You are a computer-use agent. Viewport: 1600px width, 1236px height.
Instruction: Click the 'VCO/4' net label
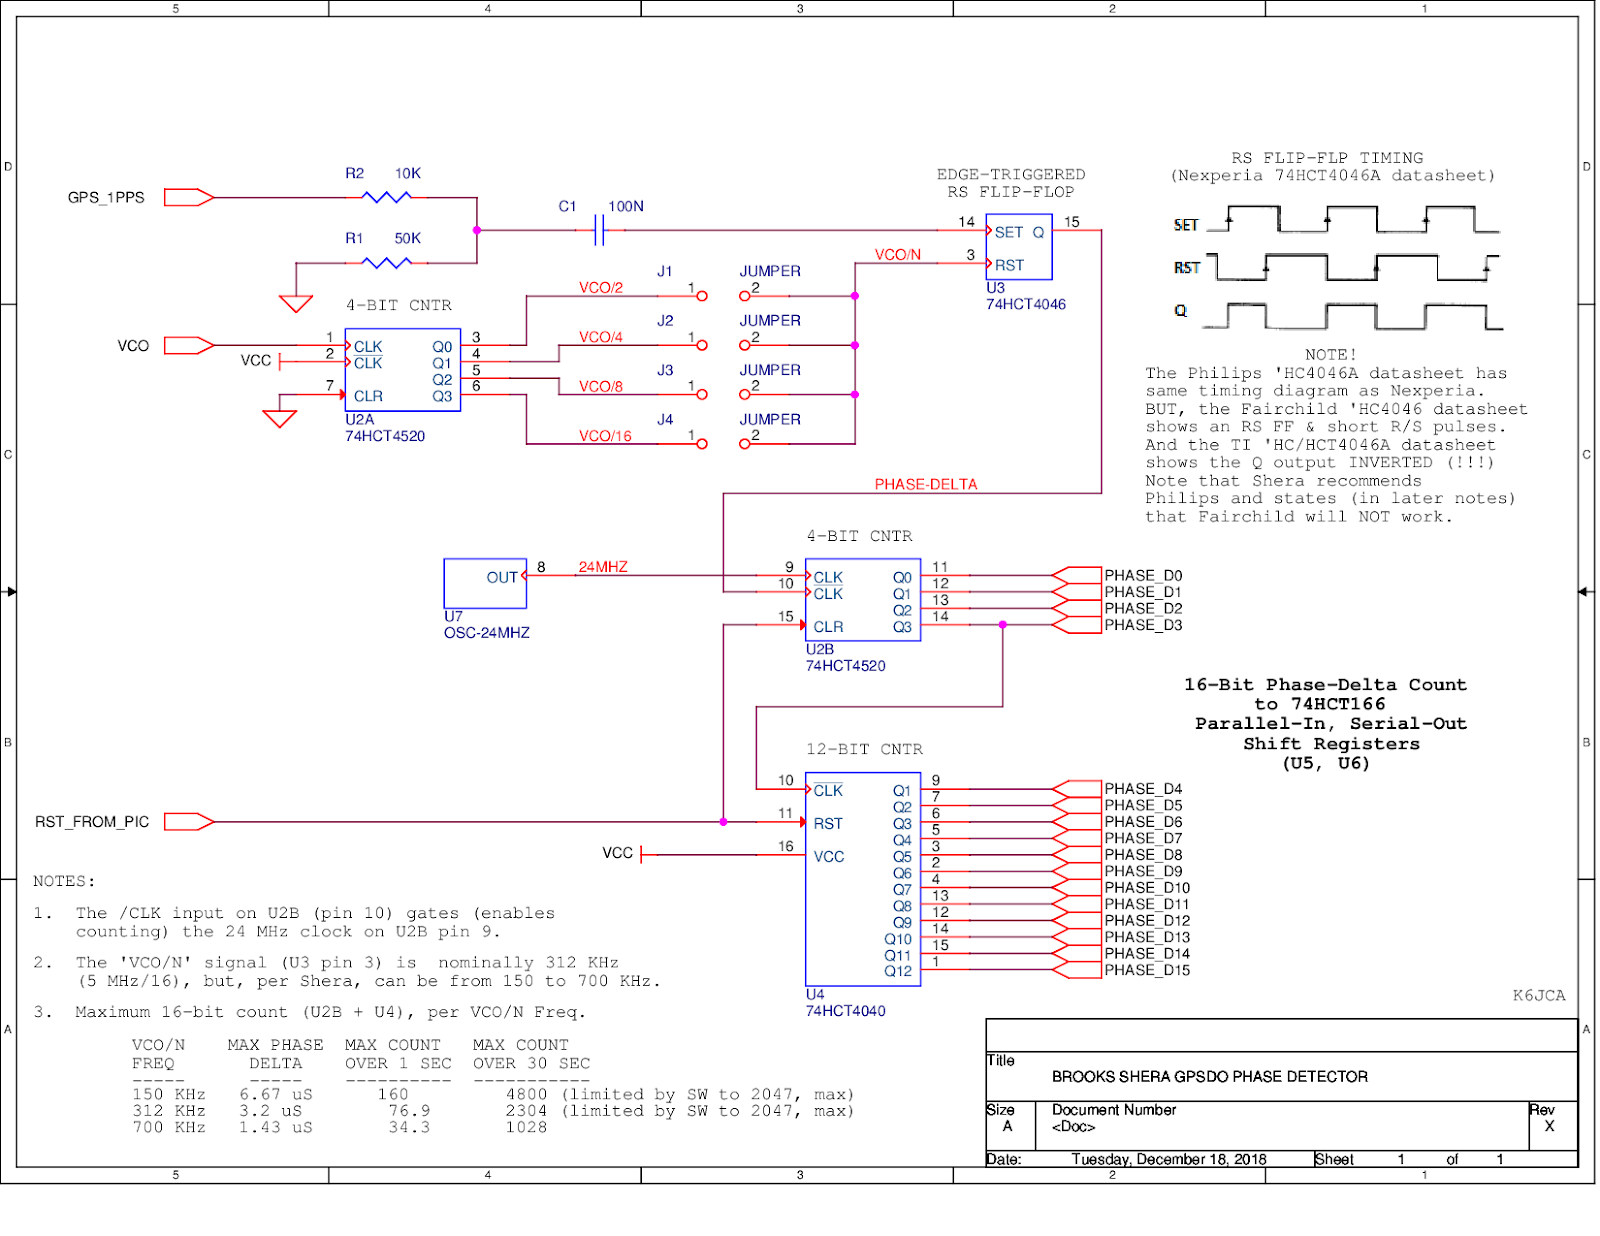(x=601, y=337)
